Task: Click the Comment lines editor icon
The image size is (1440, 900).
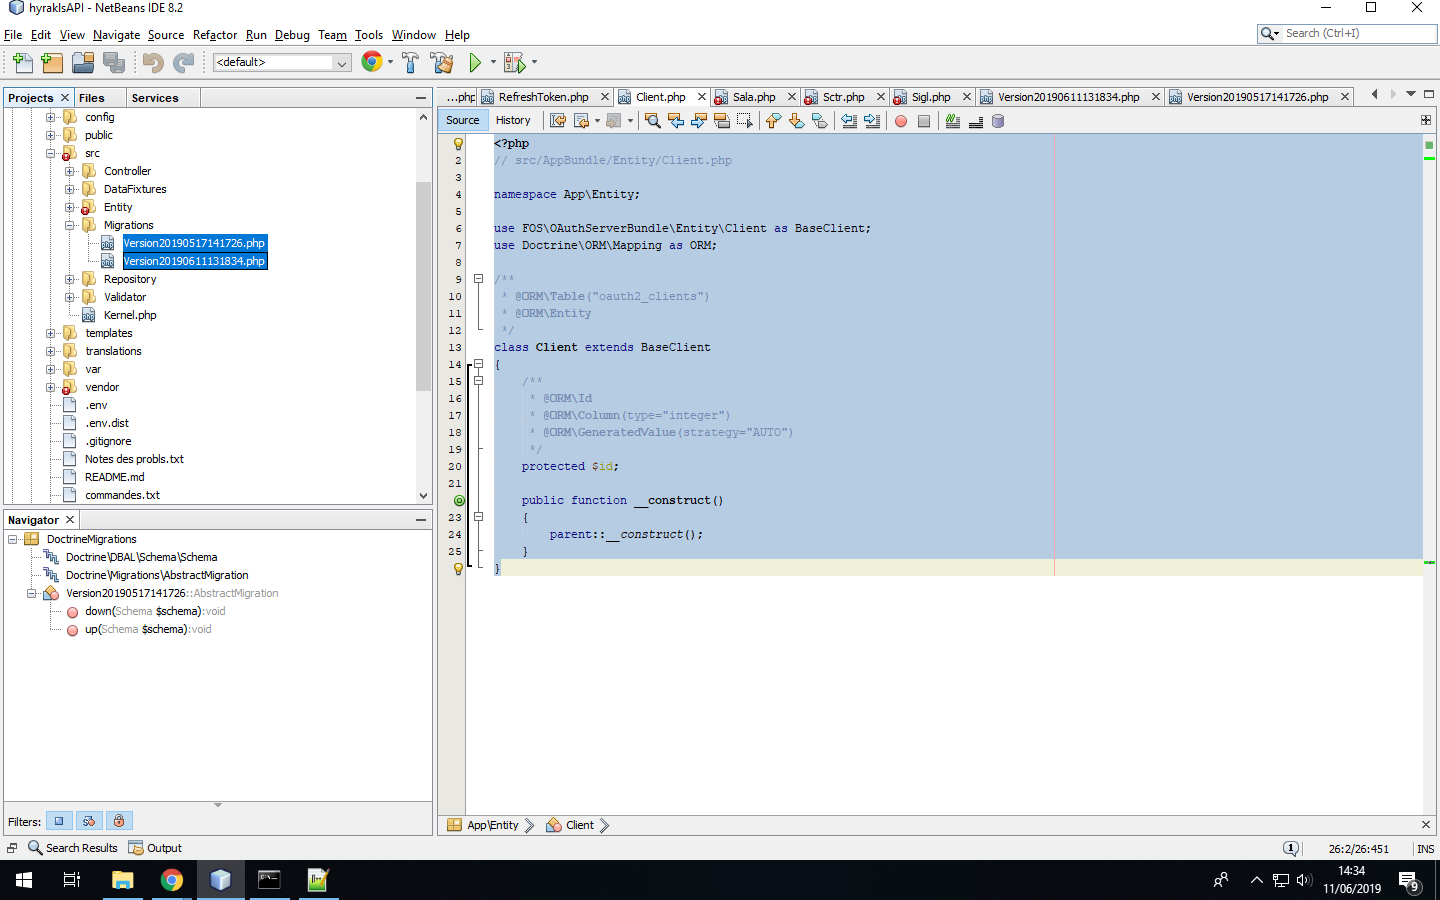Action: coord(953,121)
